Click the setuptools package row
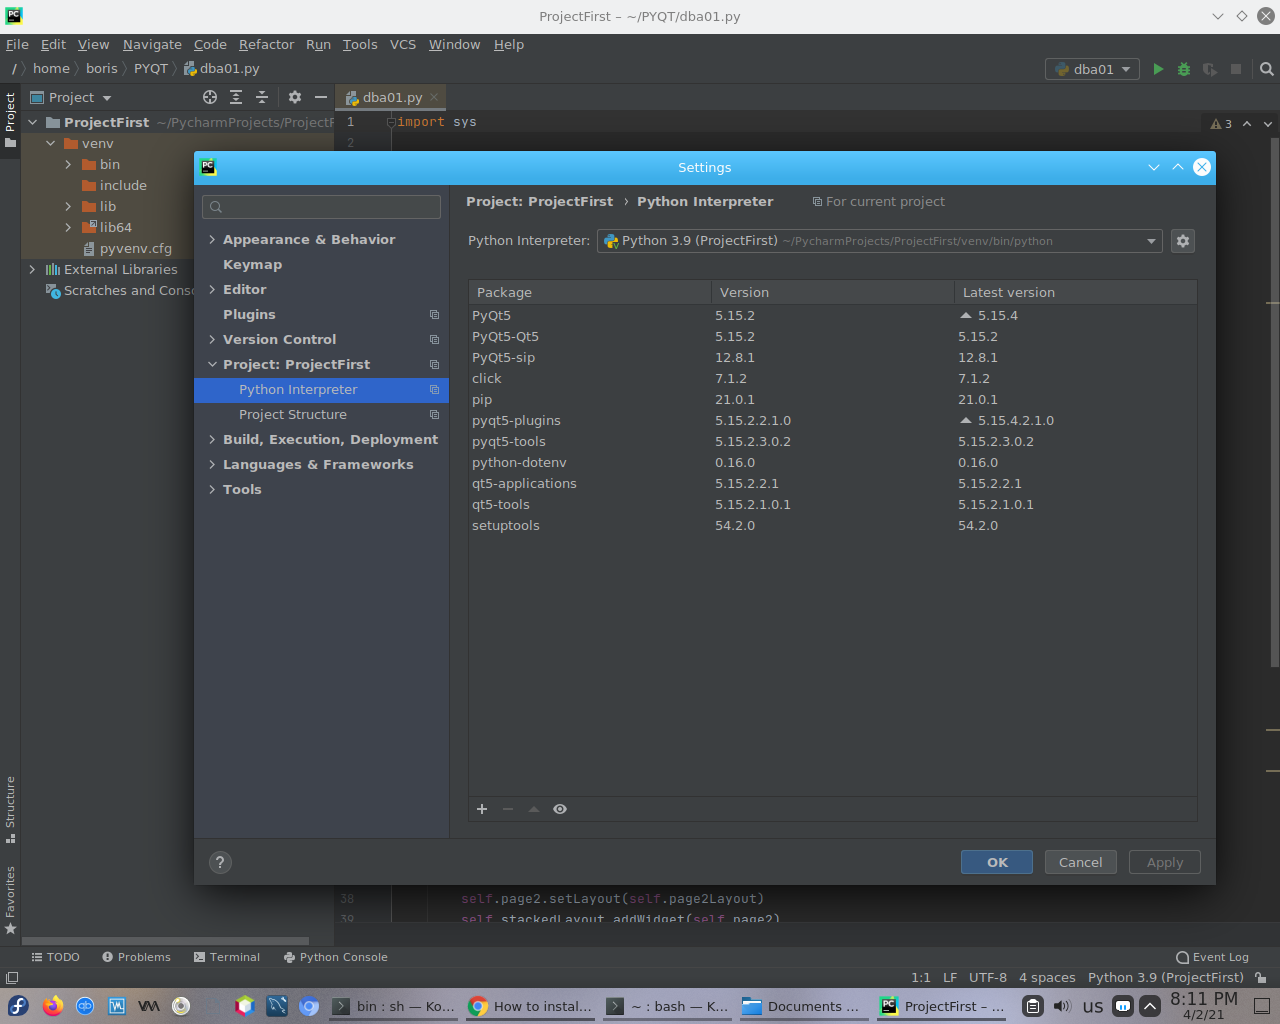The image size is (1280, 1024). (x=832, y=526)
